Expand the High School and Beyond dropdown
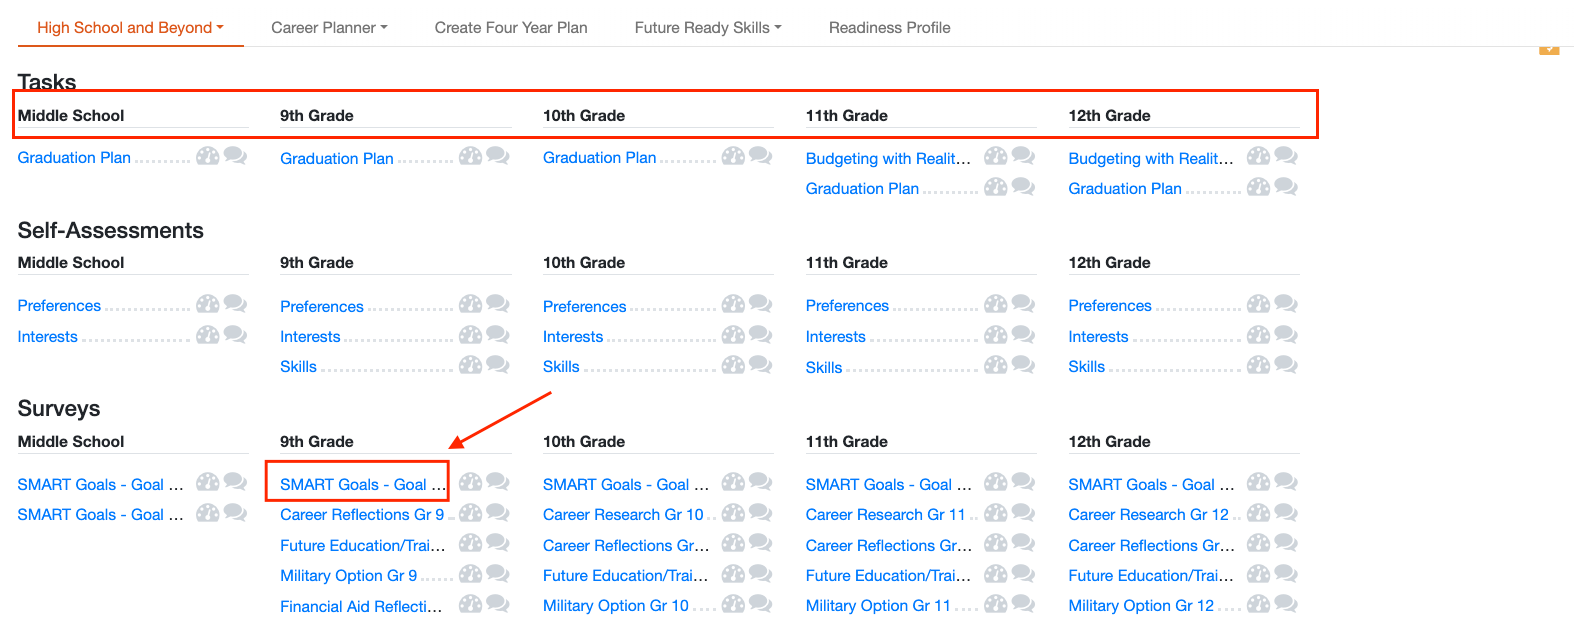This screenshot has height=624, width=1574. [x=130, y=28]
